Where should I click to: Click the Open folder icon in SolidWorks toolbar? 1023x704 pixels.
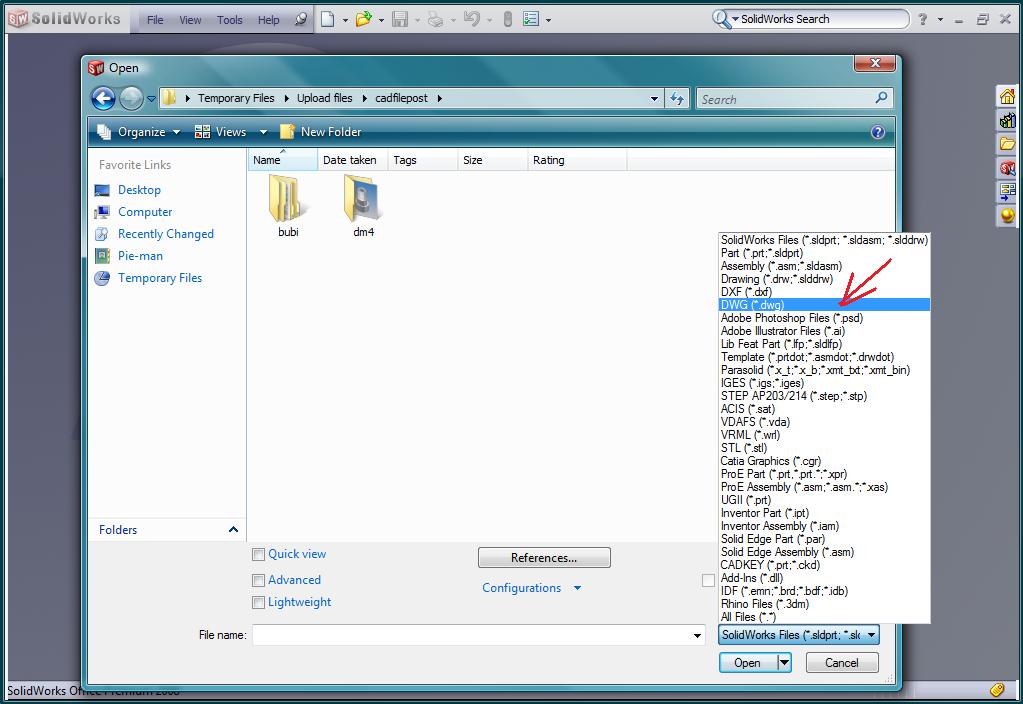[x=363, y=20]
